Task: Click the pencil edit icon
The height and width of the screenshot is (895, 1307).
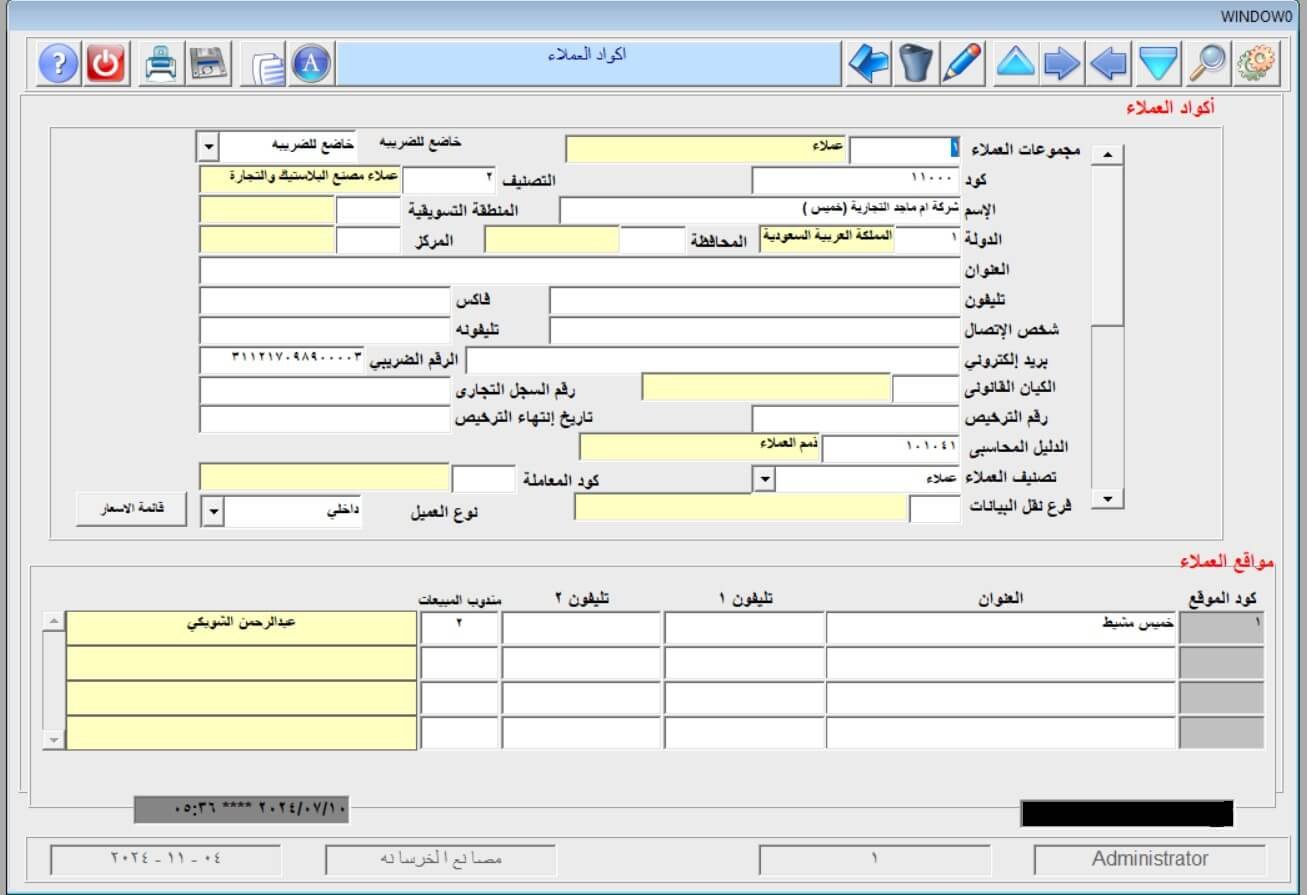Action: [962, 64]
